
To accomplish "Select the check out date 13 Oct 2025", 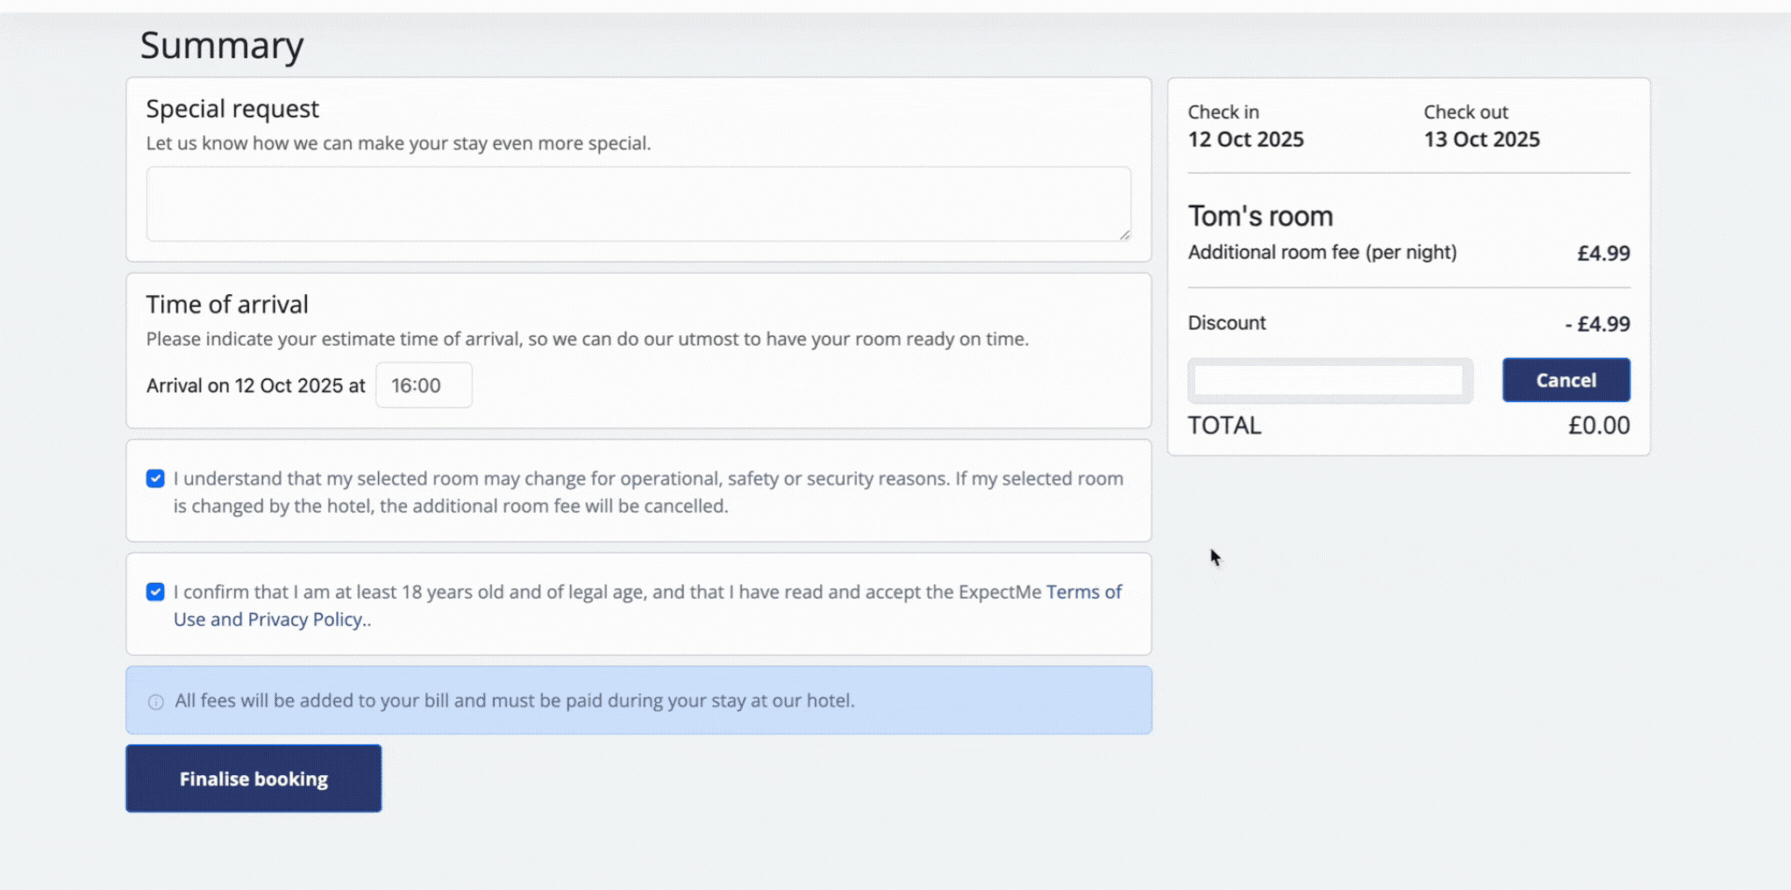I will [x=1481, y=140].
